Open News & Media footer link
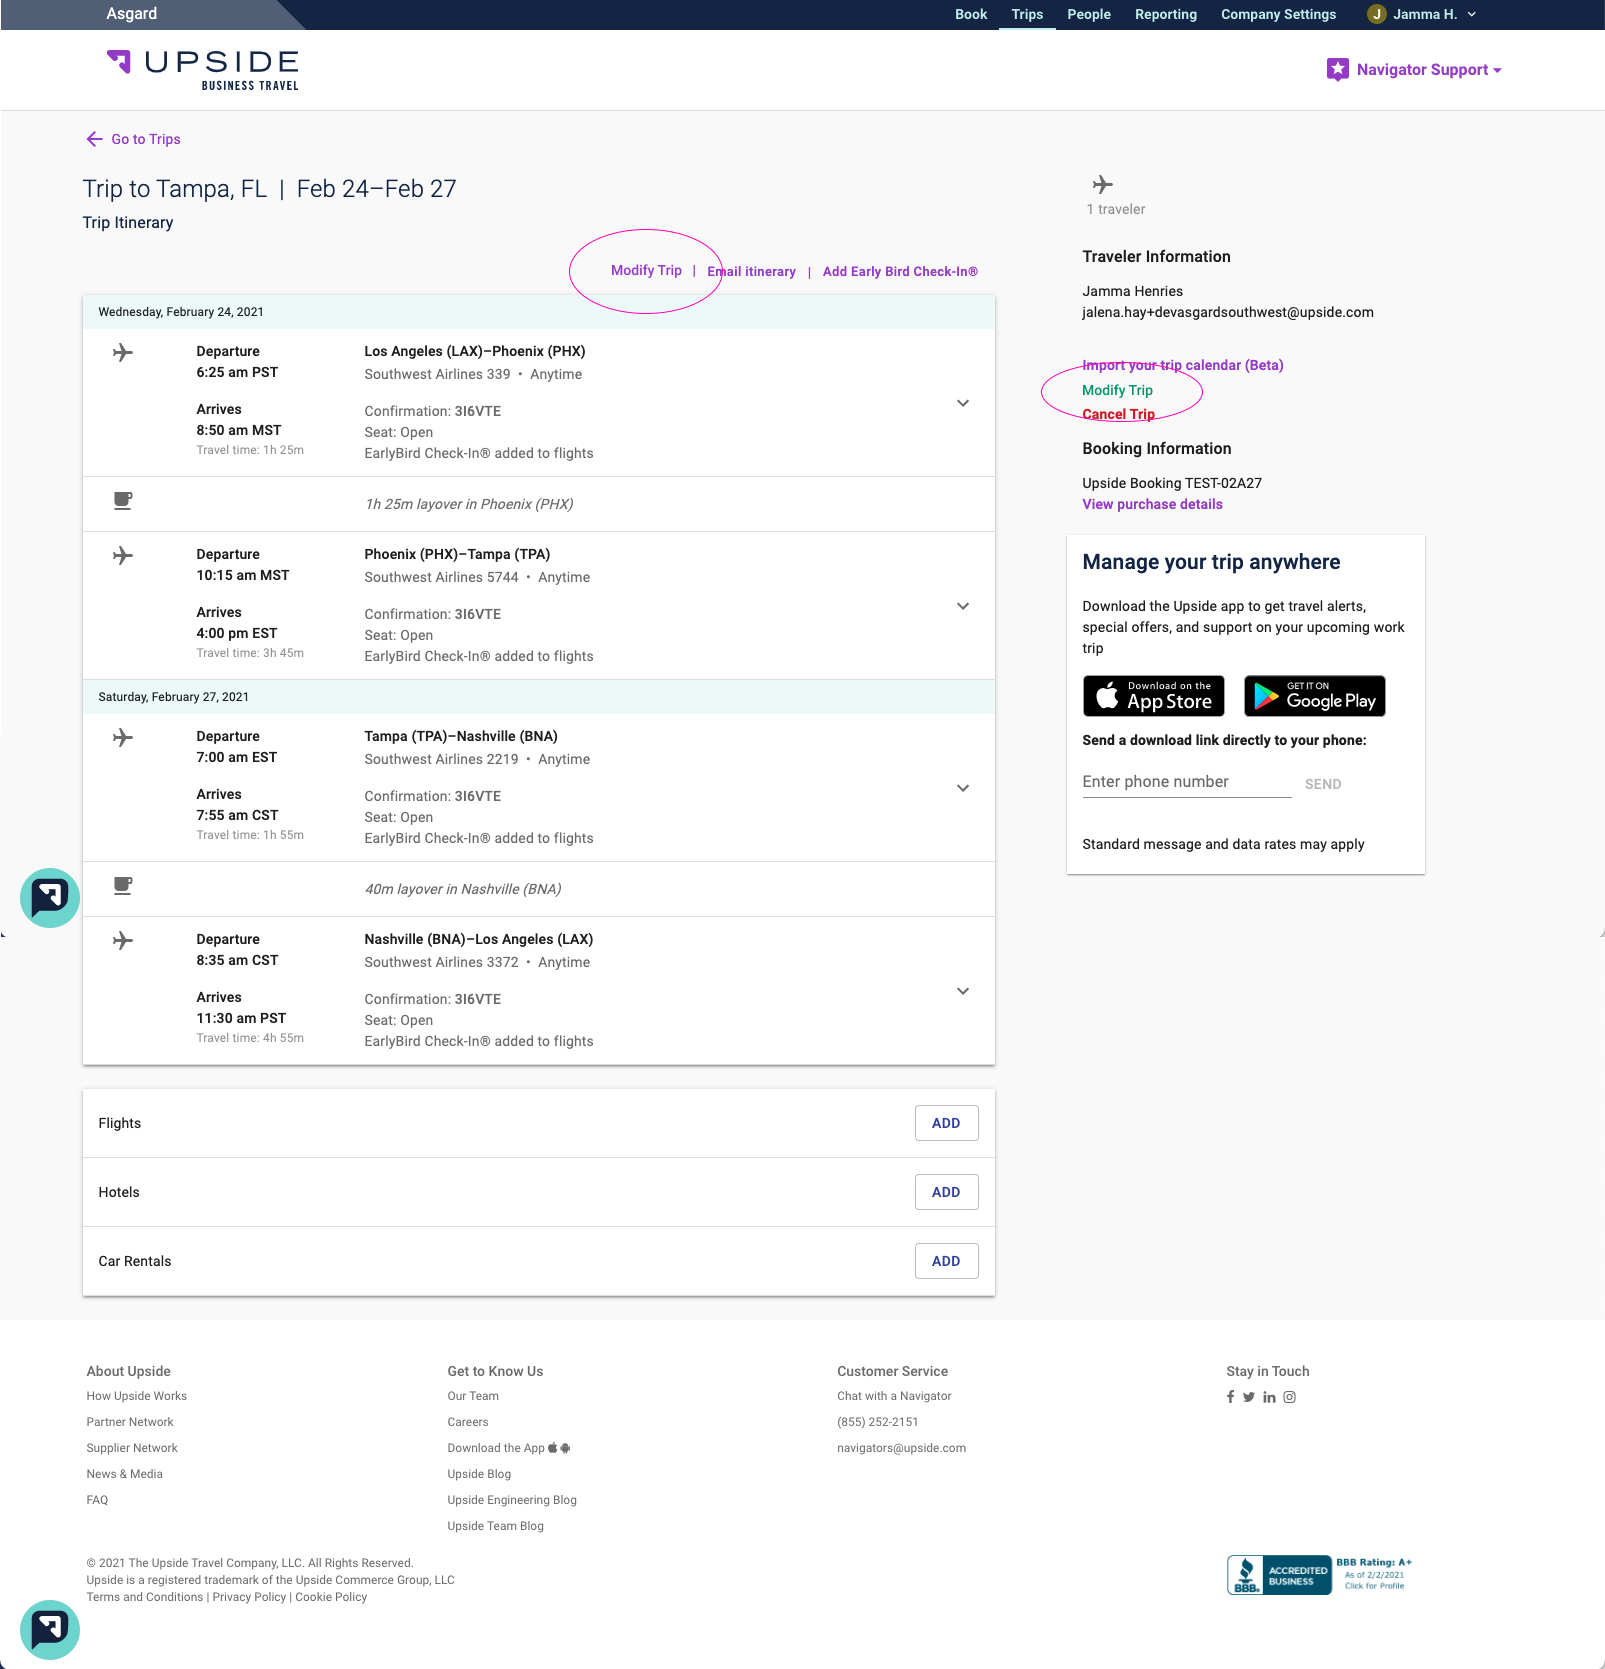 [x=124, y=1474]
